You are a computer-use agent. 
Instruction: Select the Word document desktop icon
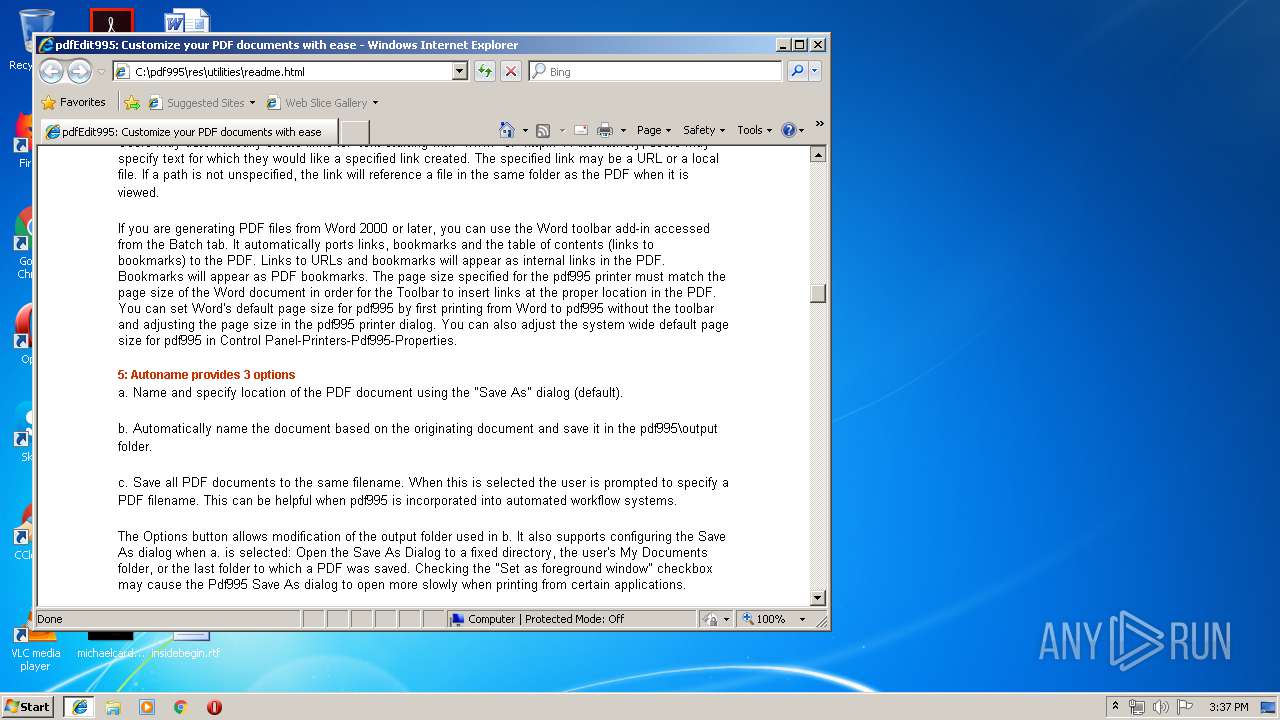click(x=186, y=21)
